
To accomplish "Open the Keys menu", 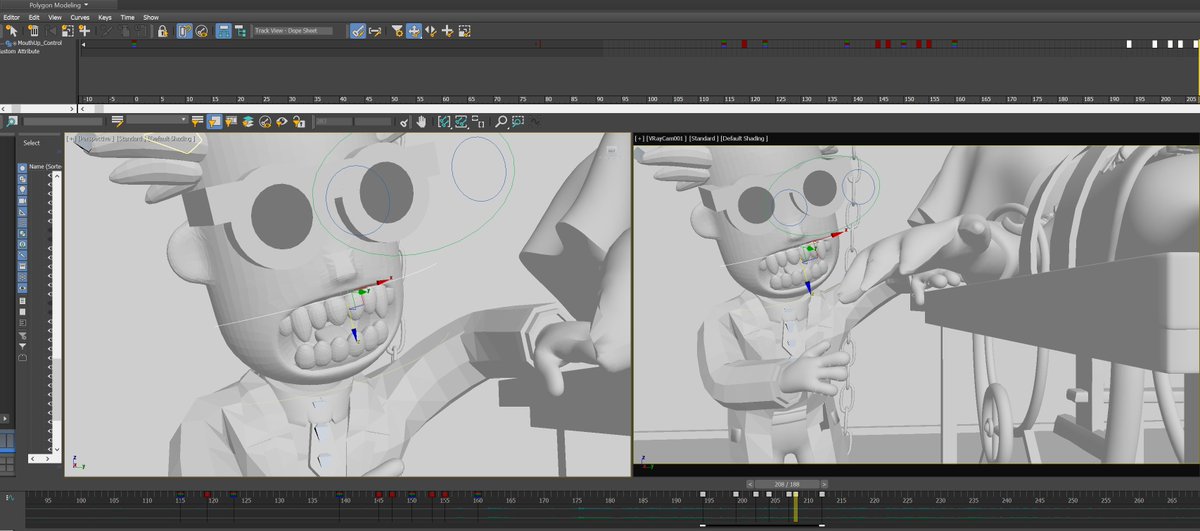I will [104, 17].
